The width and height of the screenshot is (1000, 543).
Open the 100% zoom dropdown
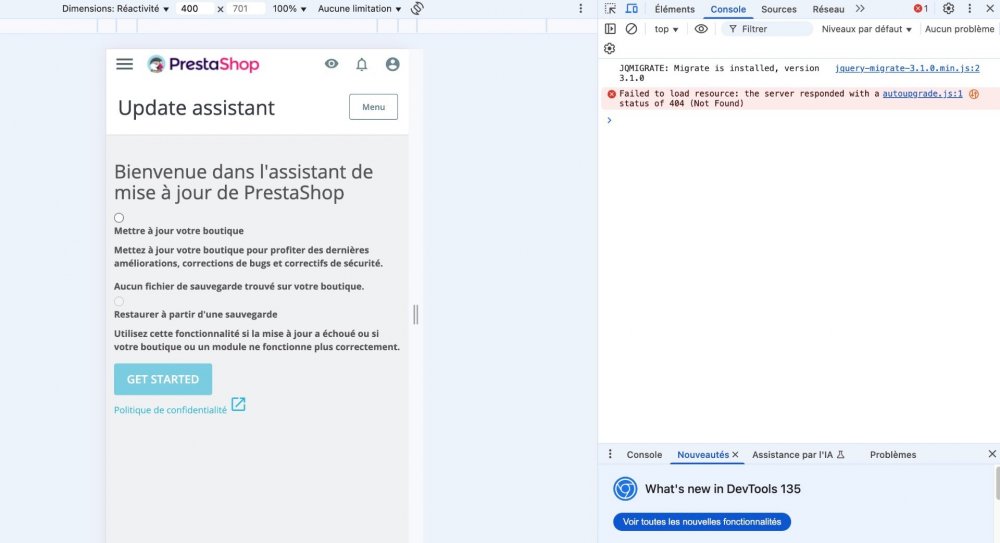pos(290,9)
